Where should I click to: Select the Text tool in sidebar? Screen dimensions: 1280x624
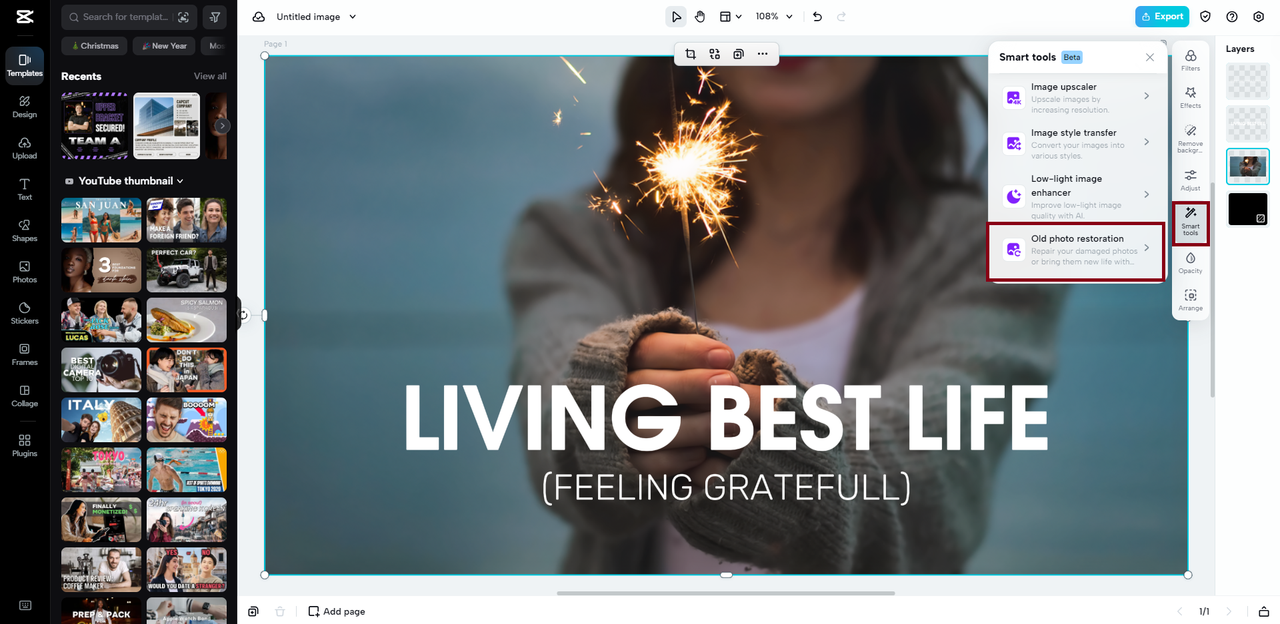click(24, 189)
